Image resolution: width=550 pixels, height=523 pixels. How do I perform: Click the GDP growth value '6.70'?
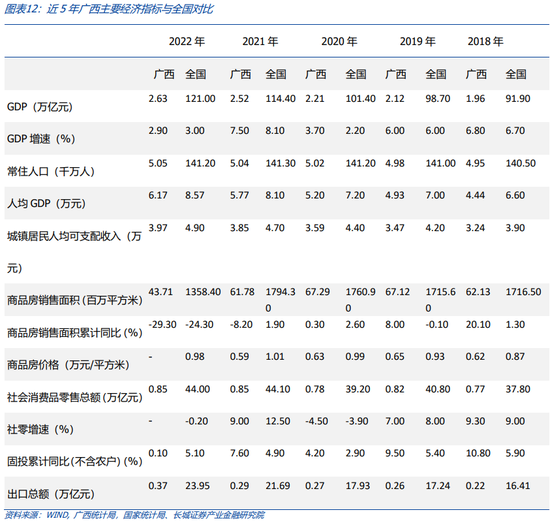(515, 131)
